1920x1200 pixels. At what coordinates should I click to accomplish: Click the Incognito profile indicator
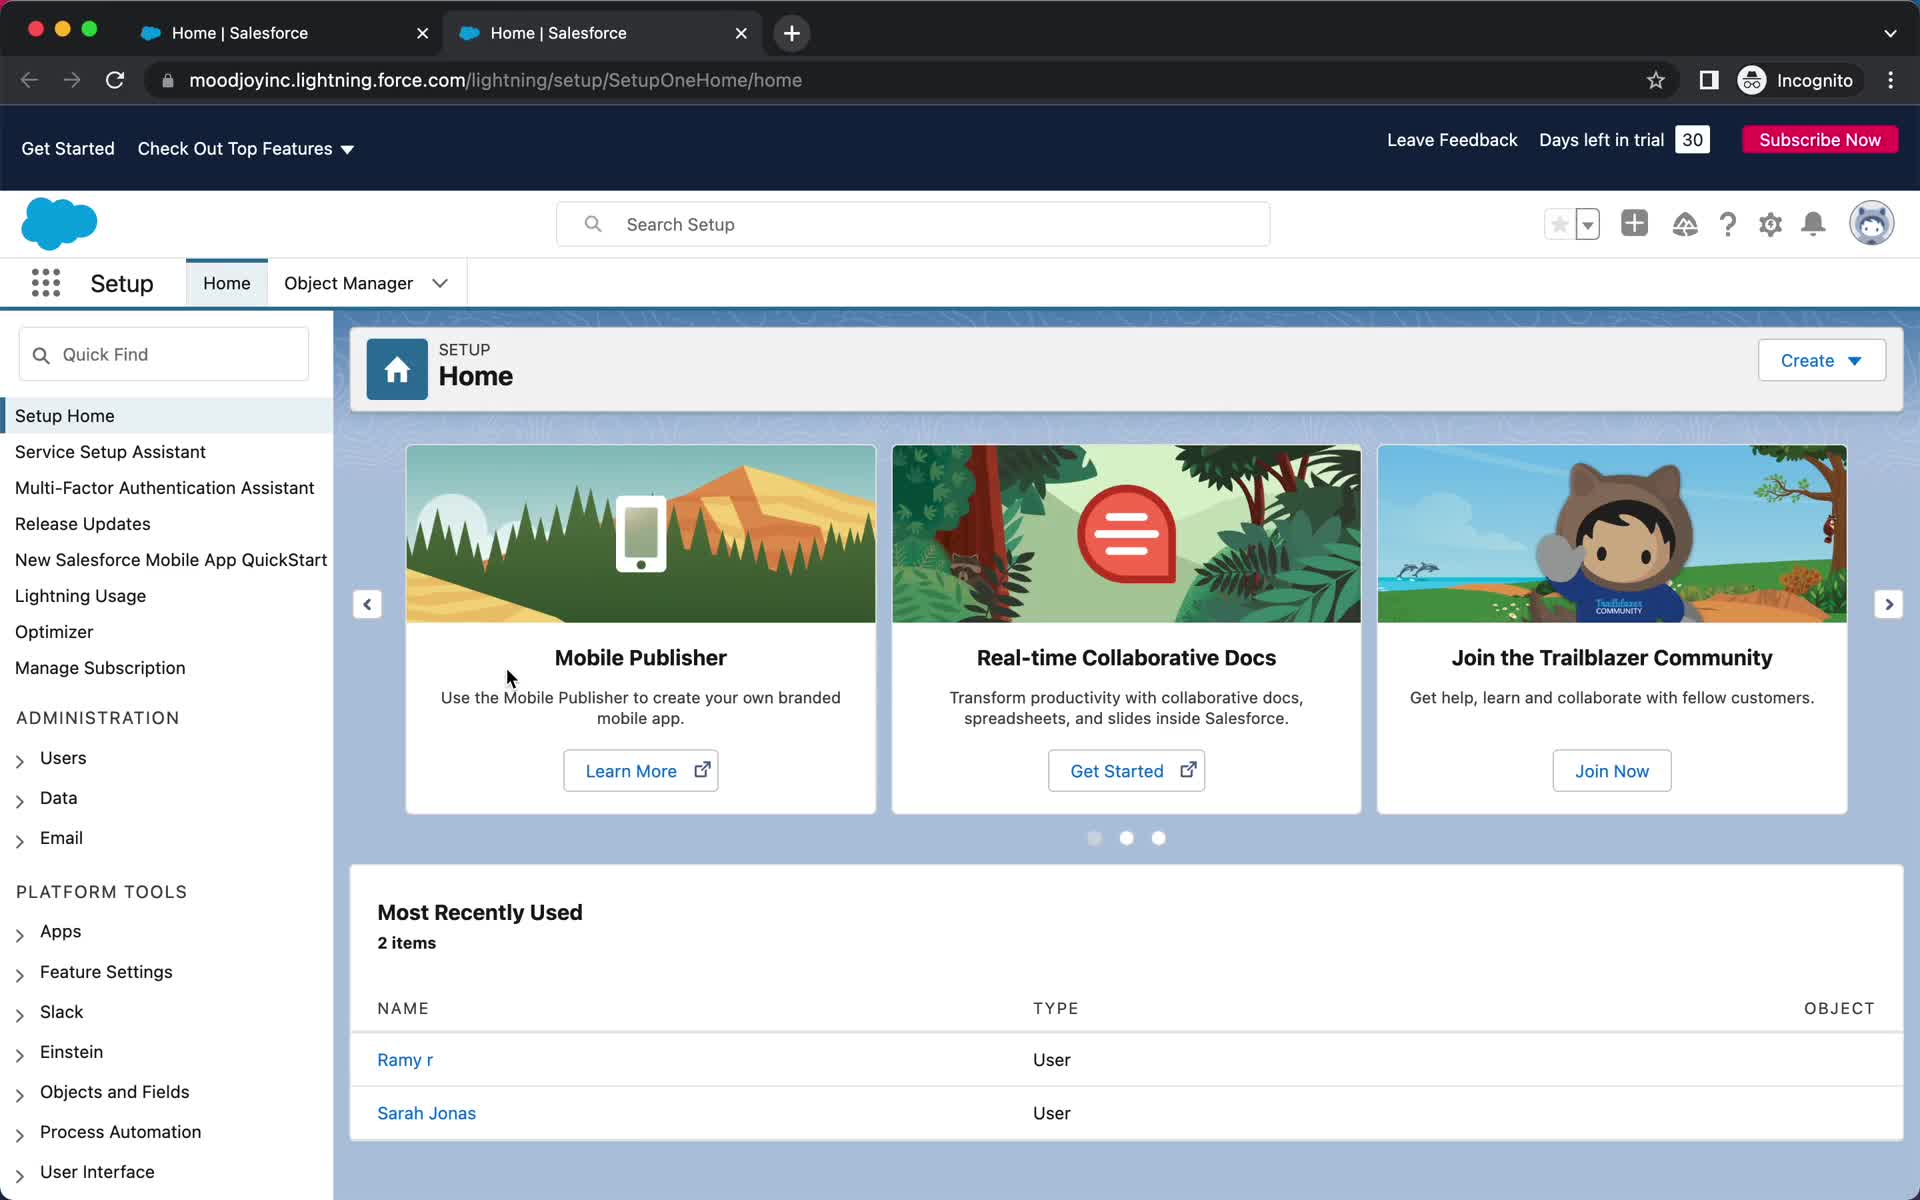pyautogui.click(x=1797, y=80)
